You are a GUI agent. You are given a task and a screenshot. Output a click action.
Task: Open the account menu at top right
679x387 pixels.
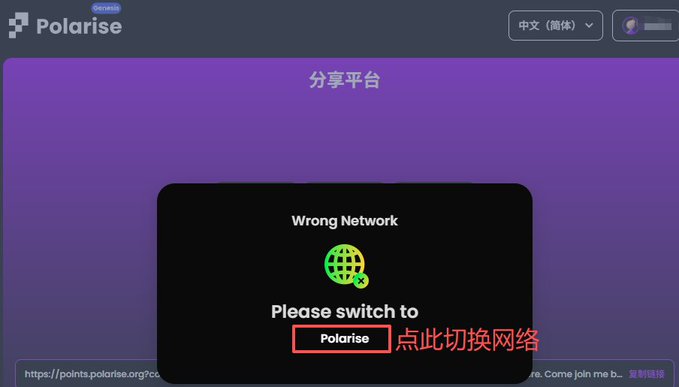click(x=645, y=26)
